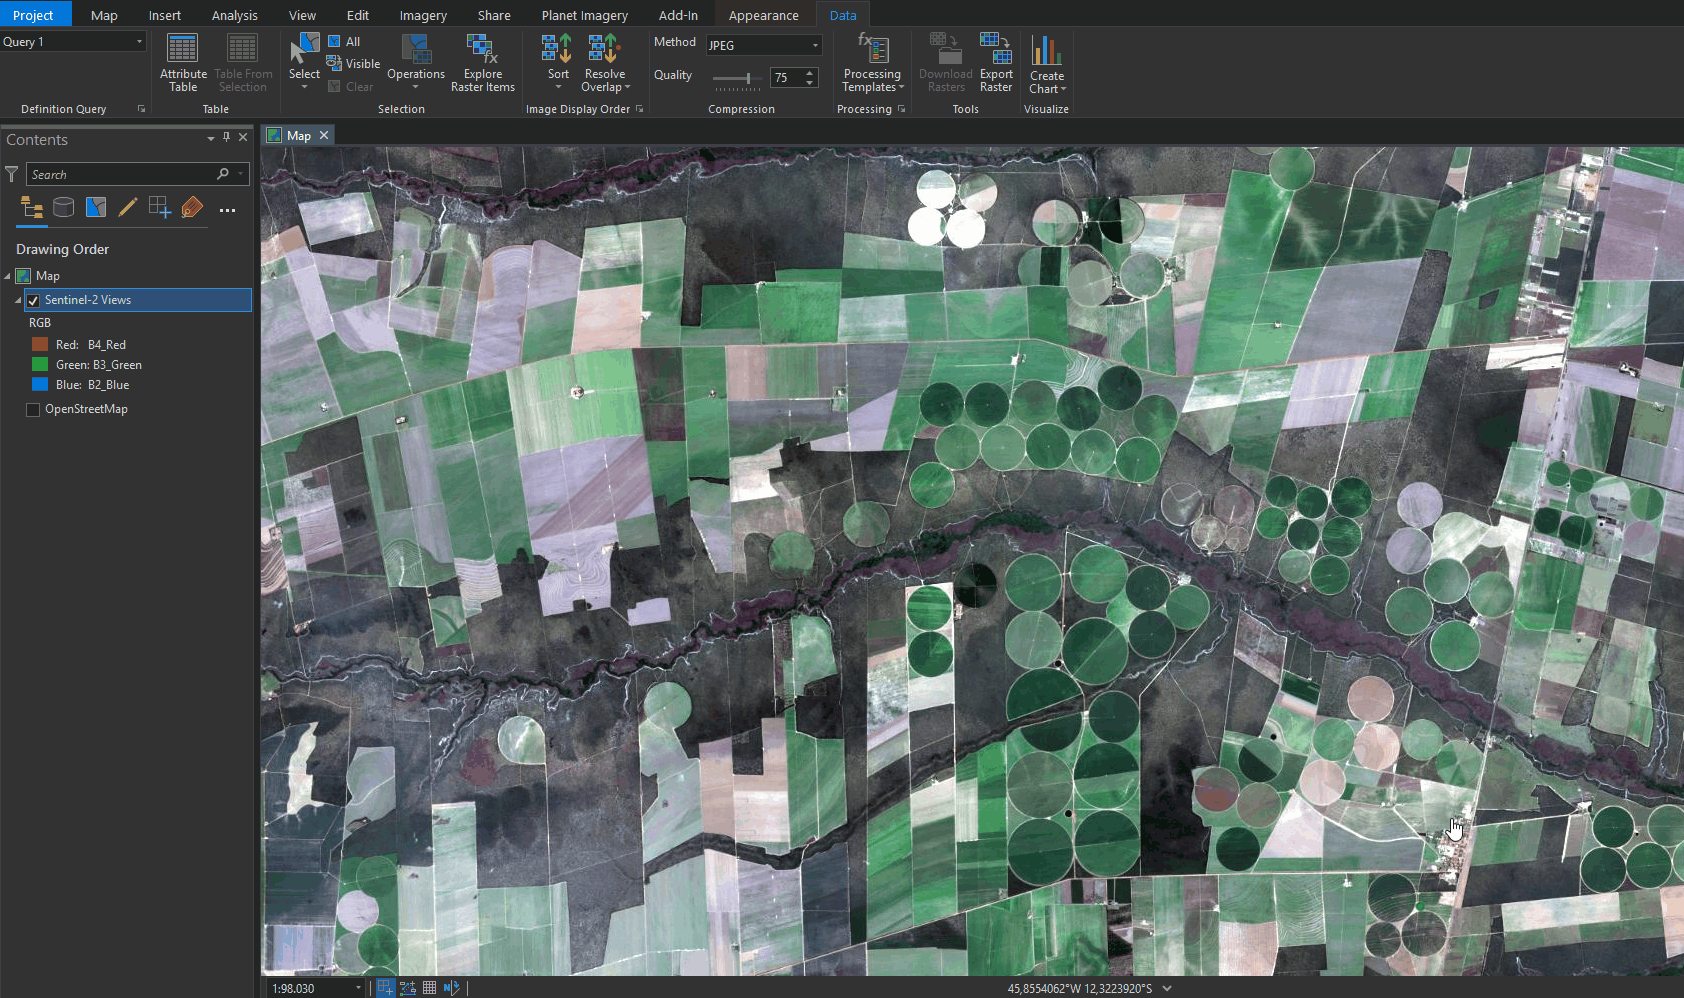Open the compression Method JPEG dropdown
The width and height of the screenshot is (1684, 998).
[x=815, y=45]
